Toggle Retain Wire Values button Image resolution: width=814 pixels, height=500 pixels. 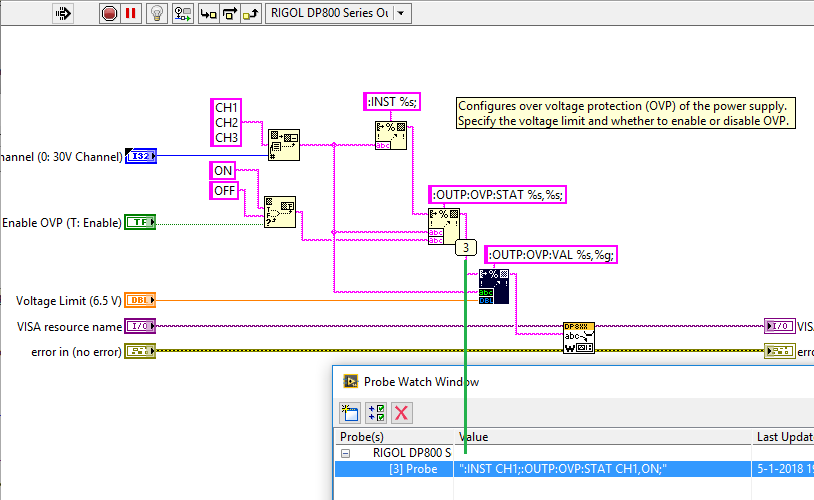coord(183,13)
